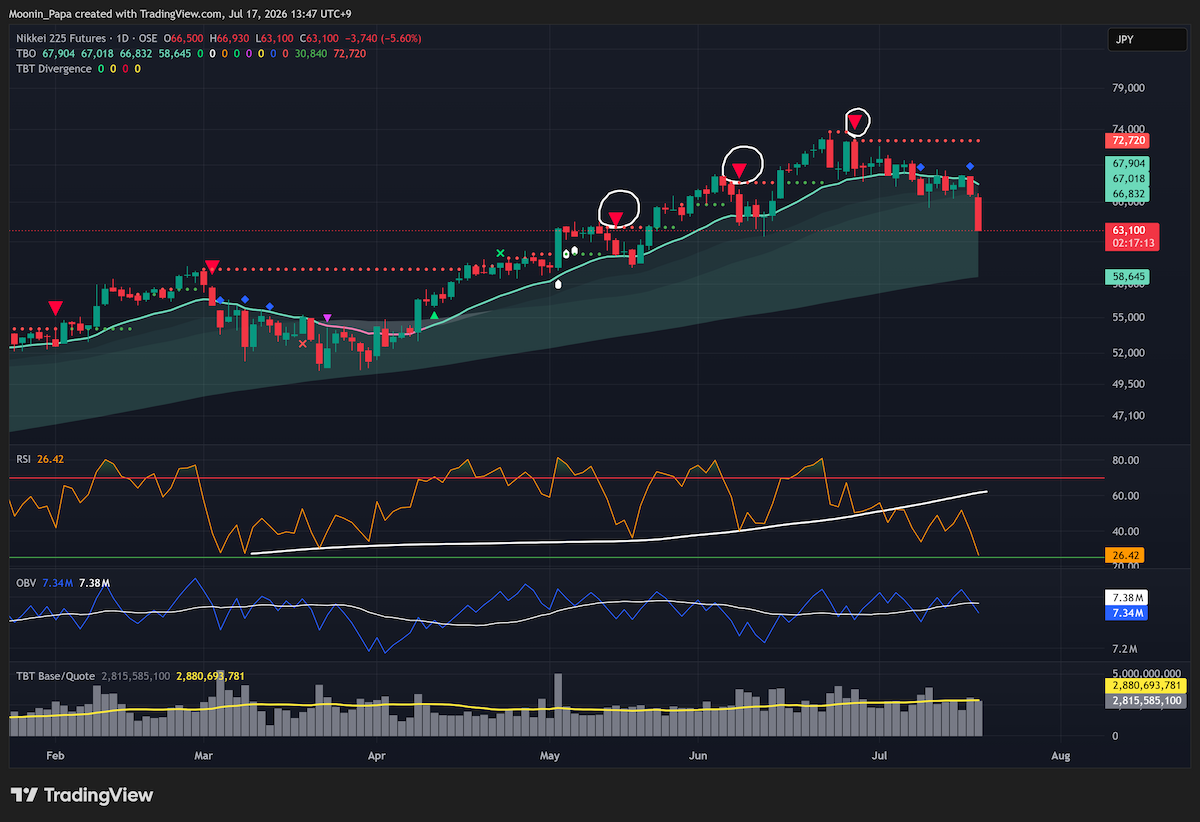
Task: Click the red sell triangle in mid-May
Action: tap(616, 218)
